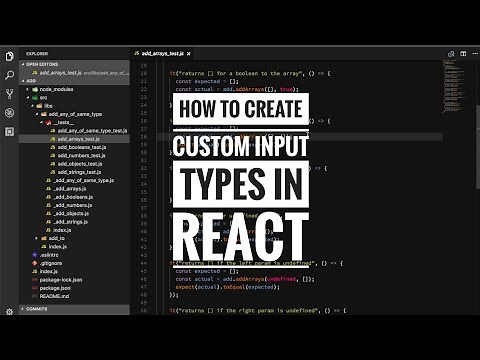Open add_strings_test.js file
The width and height of the screenshot is (480, 360).
coord(74,172)
